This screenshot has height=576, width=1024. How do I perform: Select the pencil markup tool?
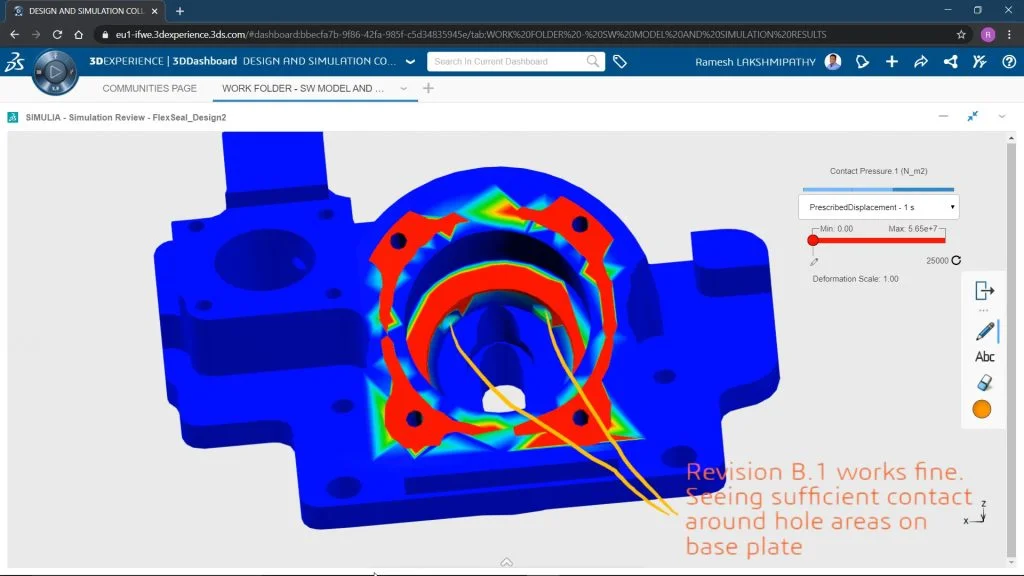tap(984, 331)
